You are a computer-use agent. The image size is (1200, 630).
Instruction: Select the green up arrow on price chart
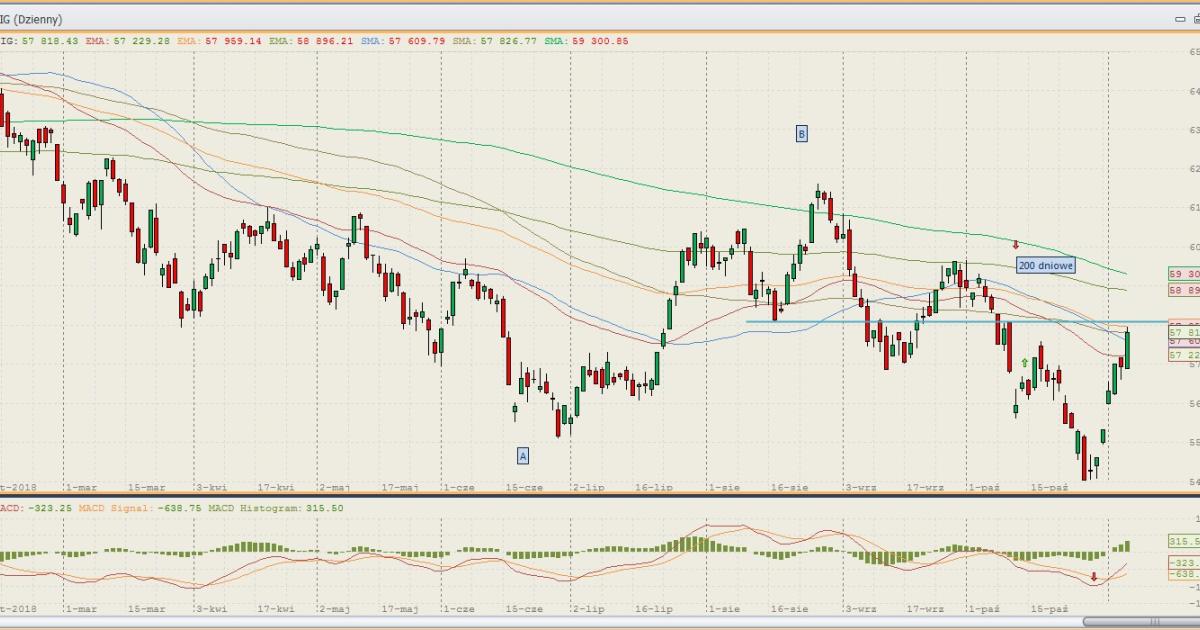pyautogui.click(x=1025, y=363)
